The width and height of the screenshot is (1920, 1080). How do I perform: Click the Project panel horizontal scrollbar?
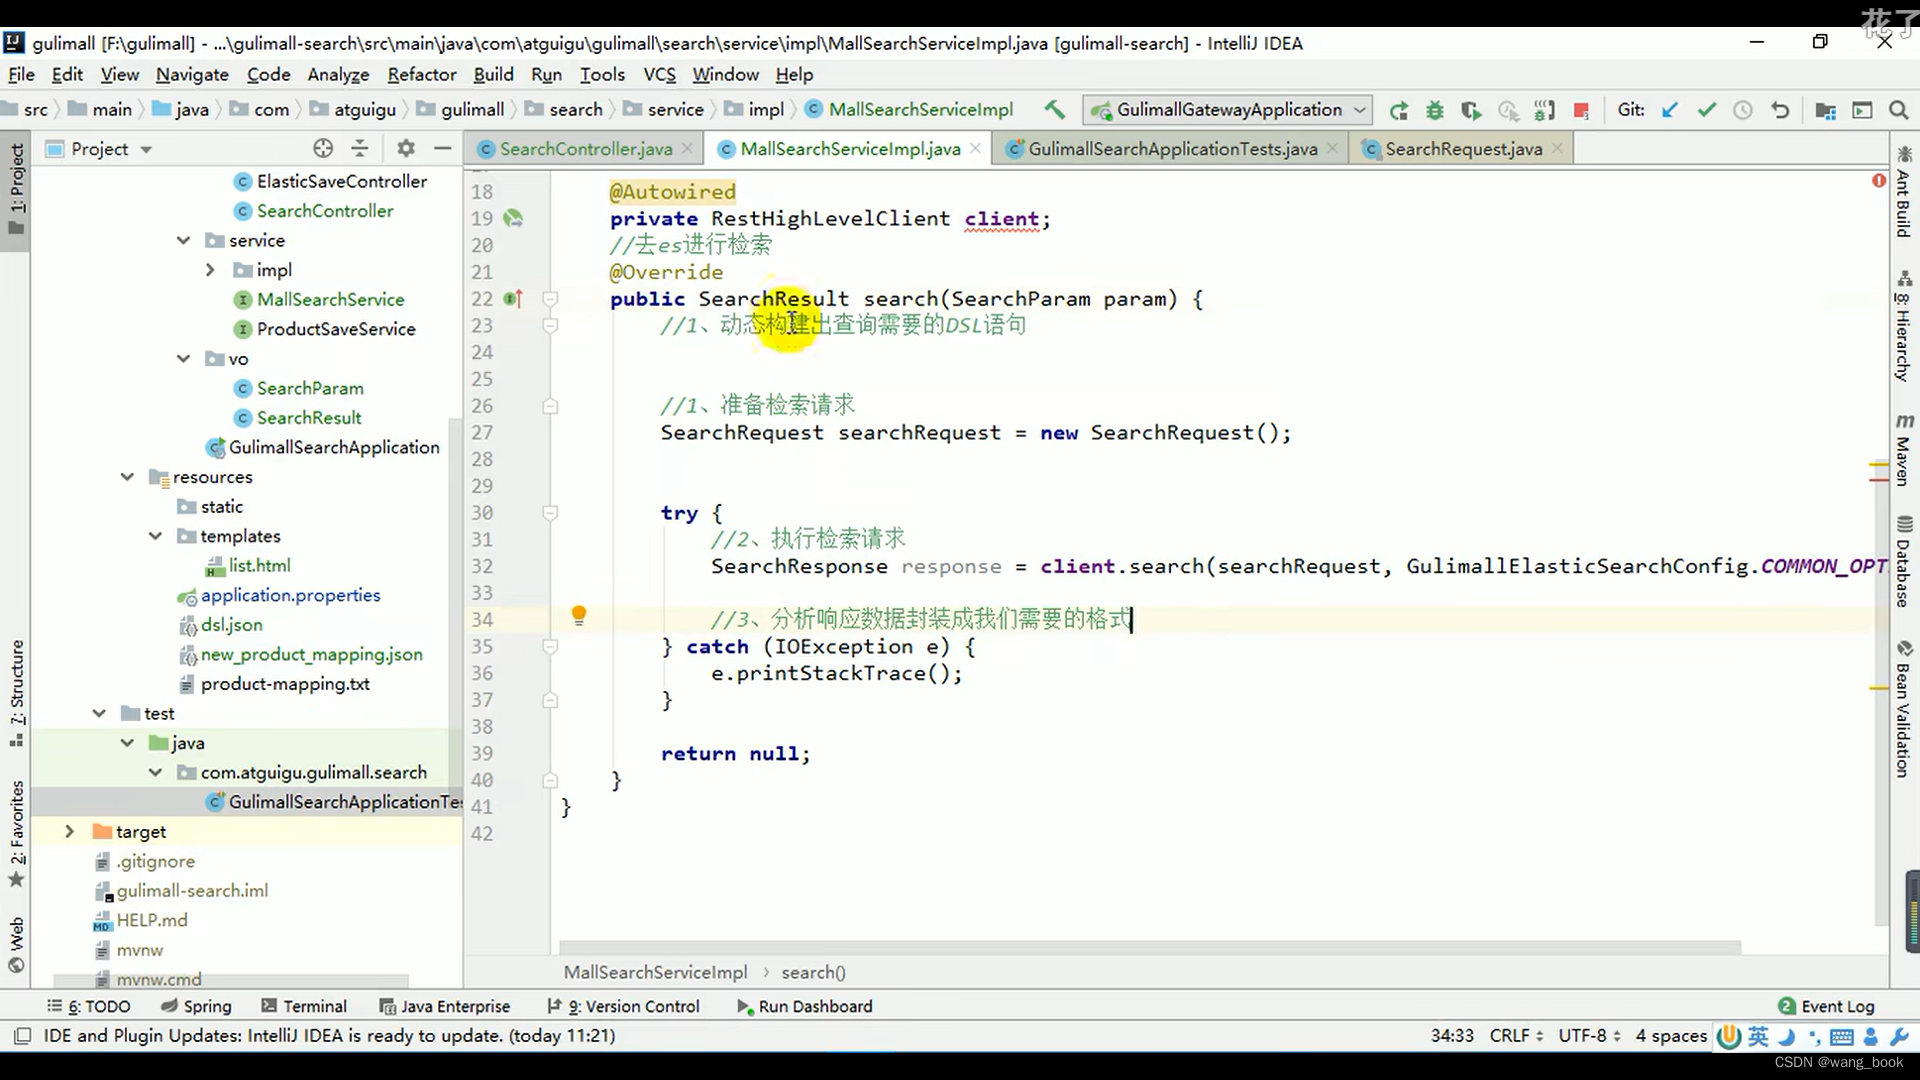point(230,981)
